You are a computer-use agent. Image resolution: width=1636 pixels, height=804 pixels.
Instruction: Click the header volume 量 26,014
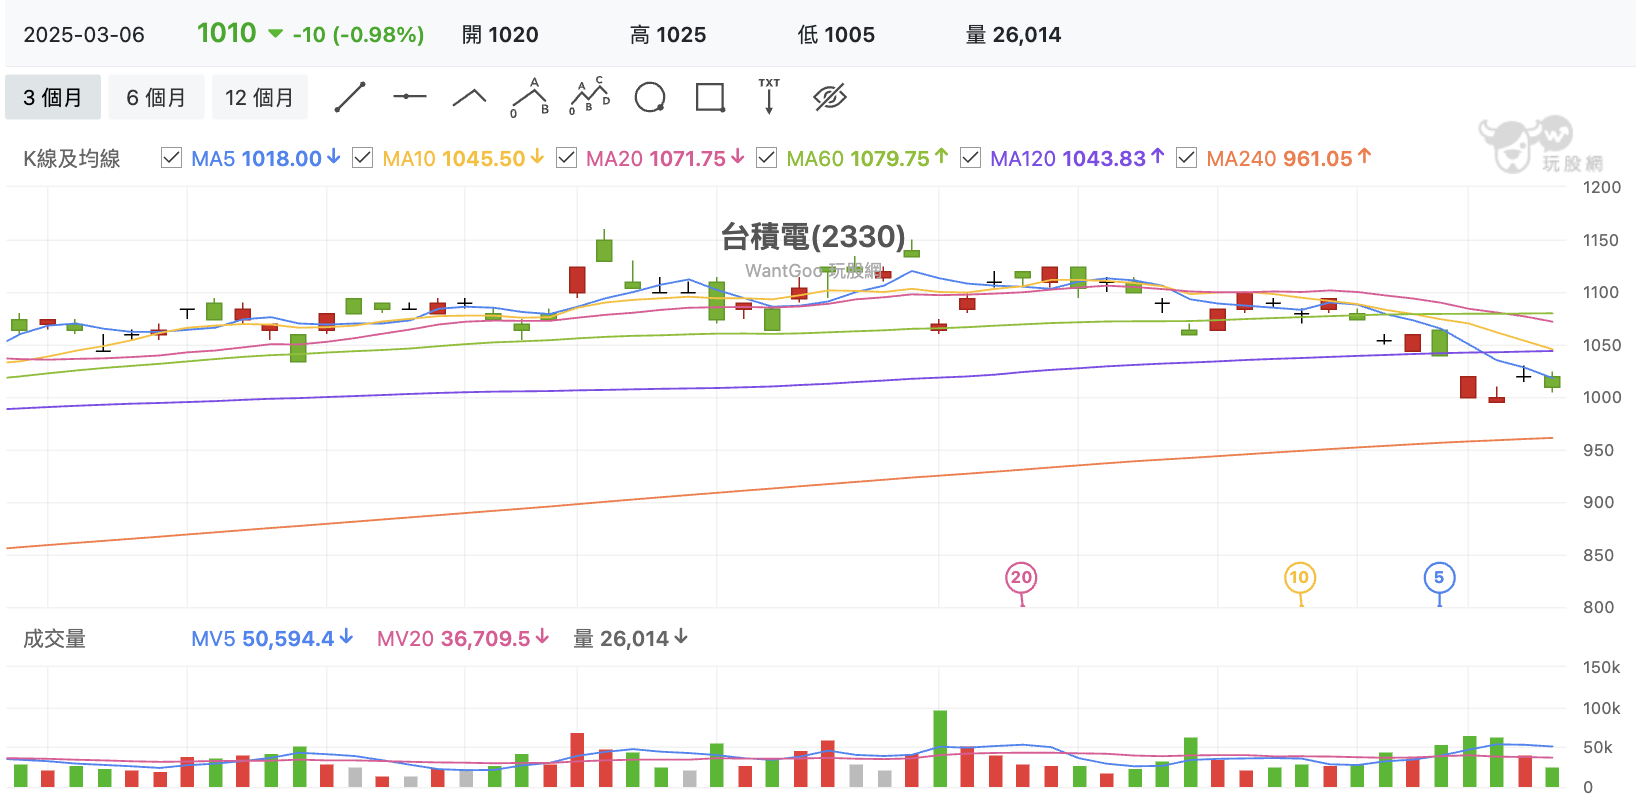point(1013,35)
